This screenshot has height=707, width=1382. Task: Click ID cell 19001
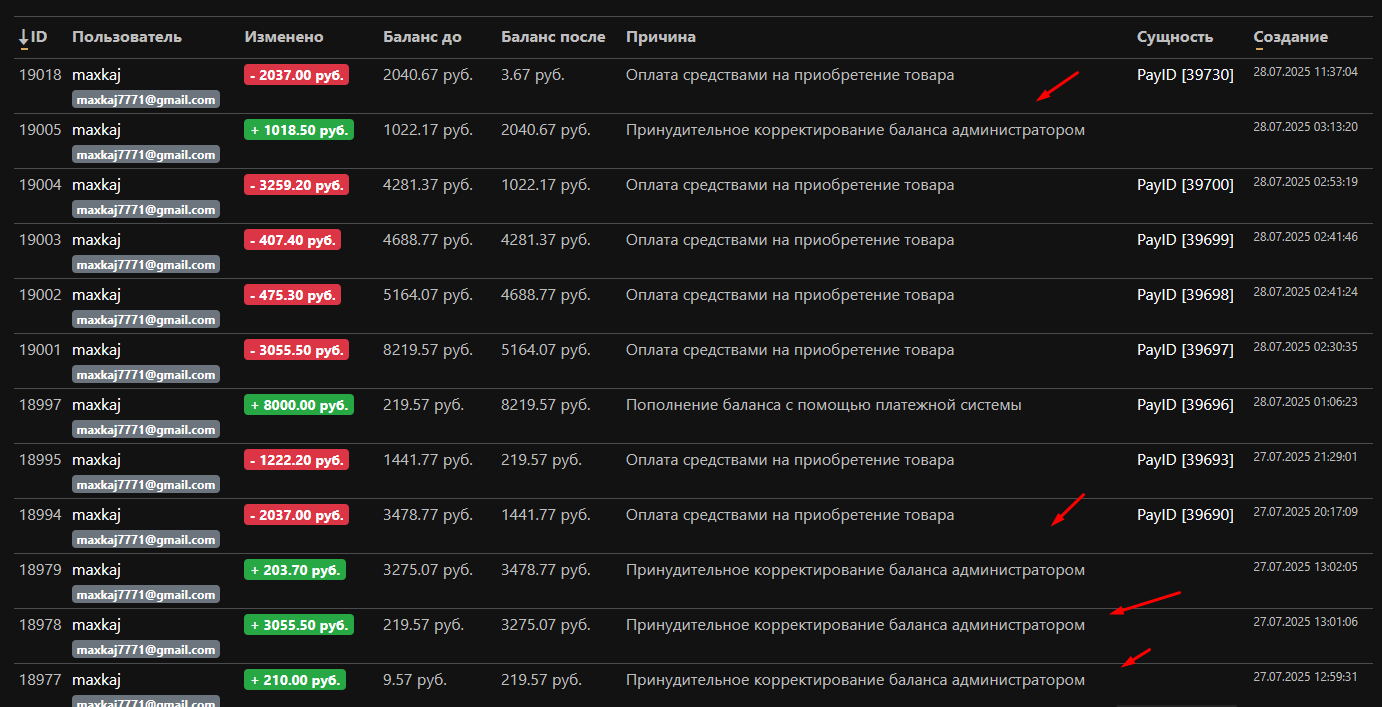pos(40,350)
